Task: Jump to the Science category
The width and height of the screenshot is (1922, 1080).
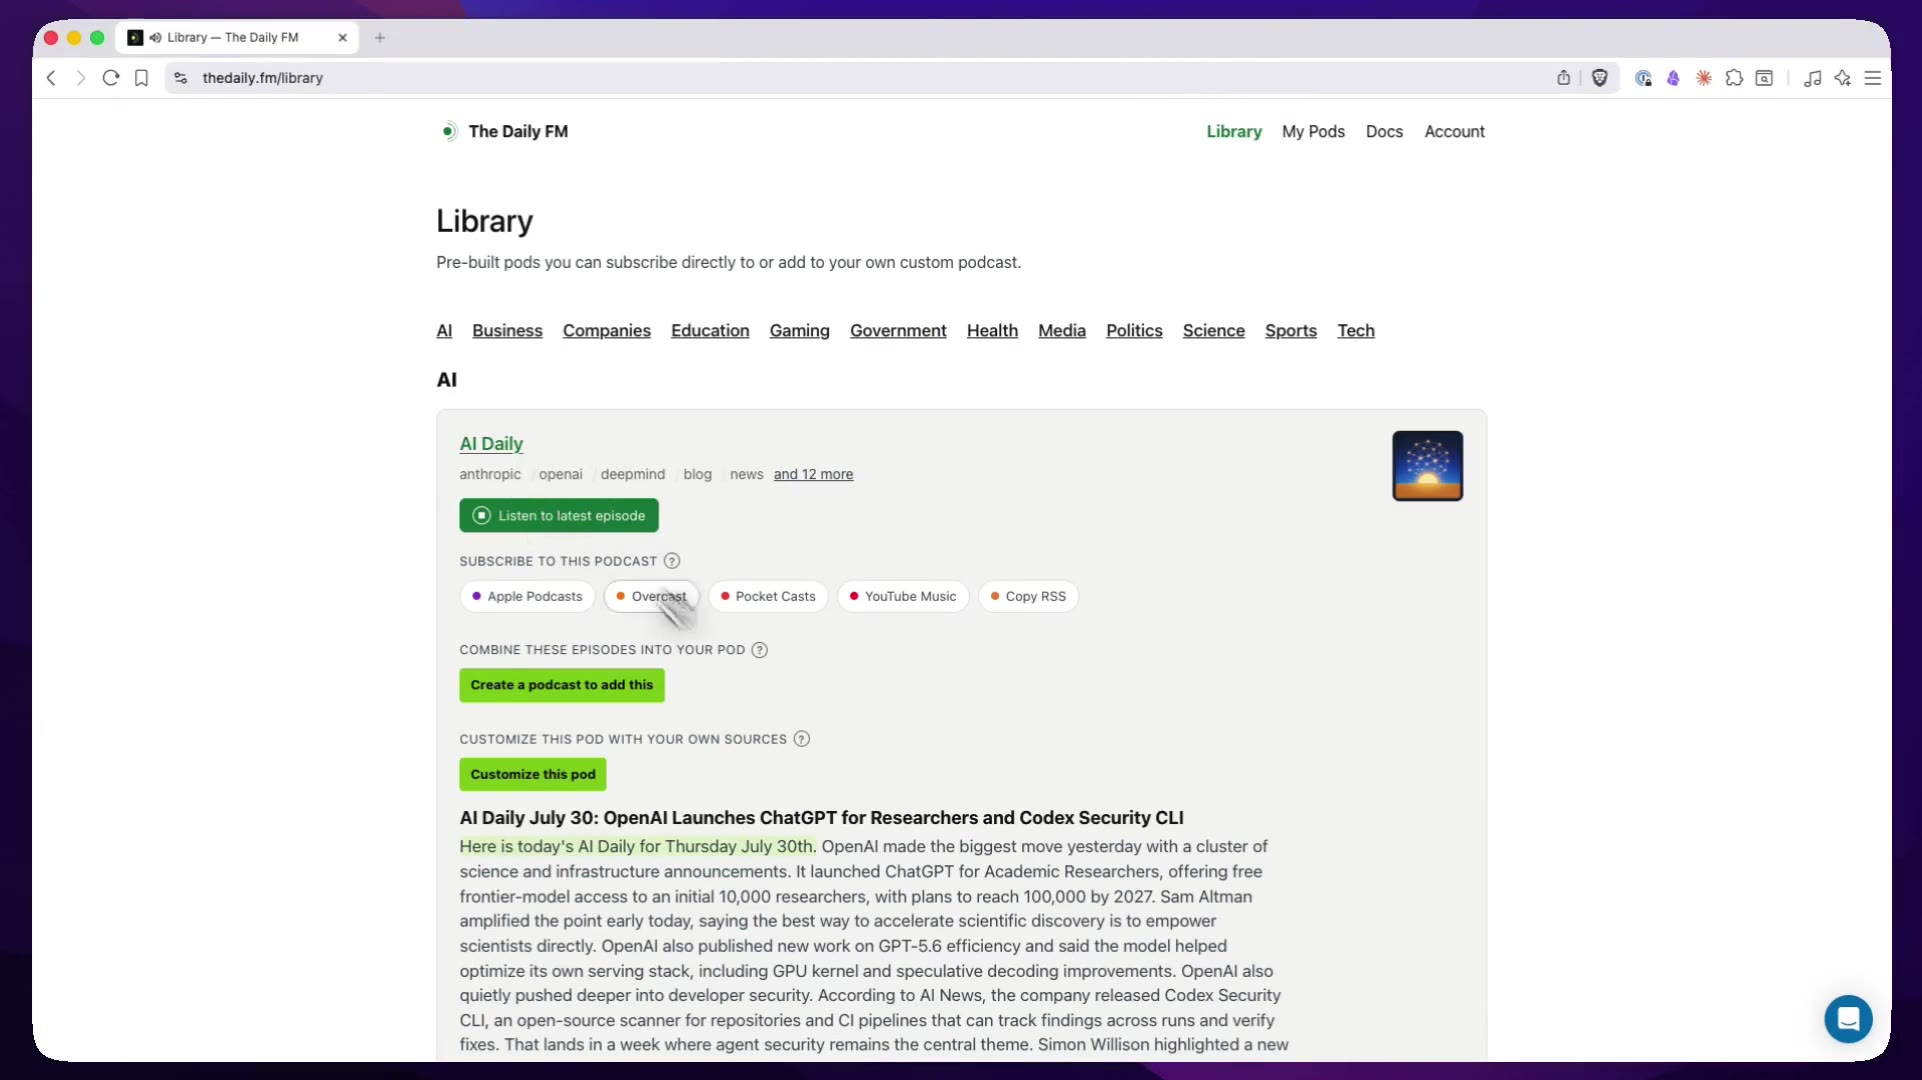Action: 1214,331
